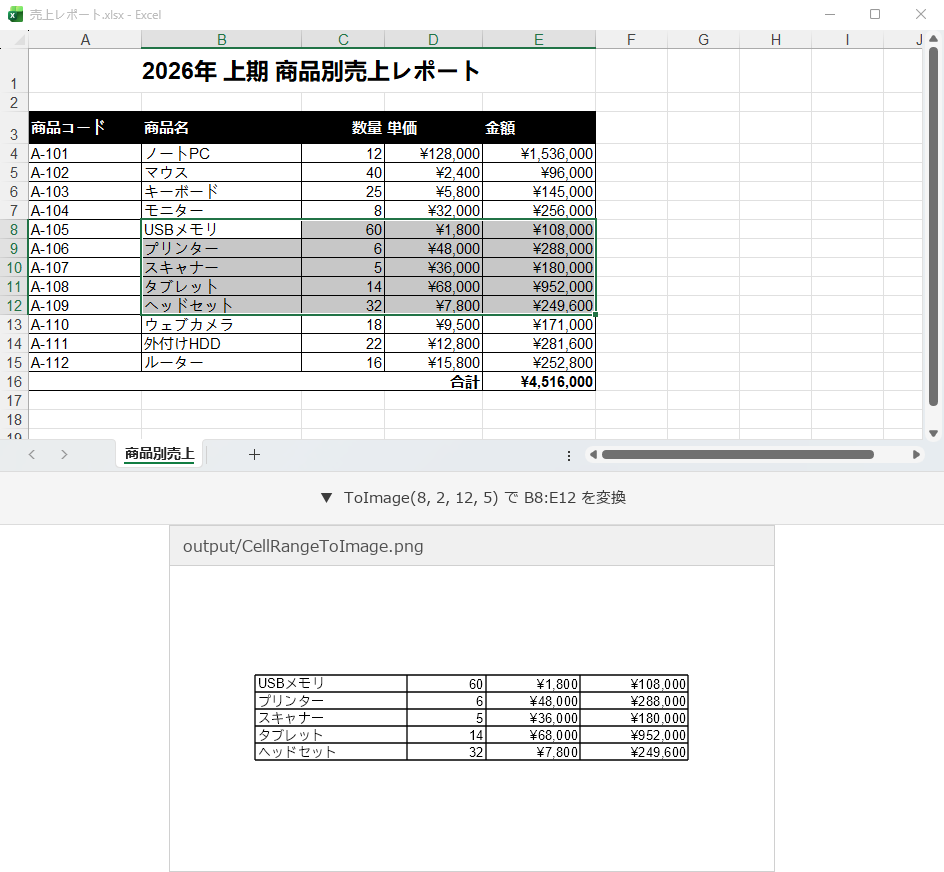Select column I header
This screenshot has width=944, height=872.
(x=847, y=40)
